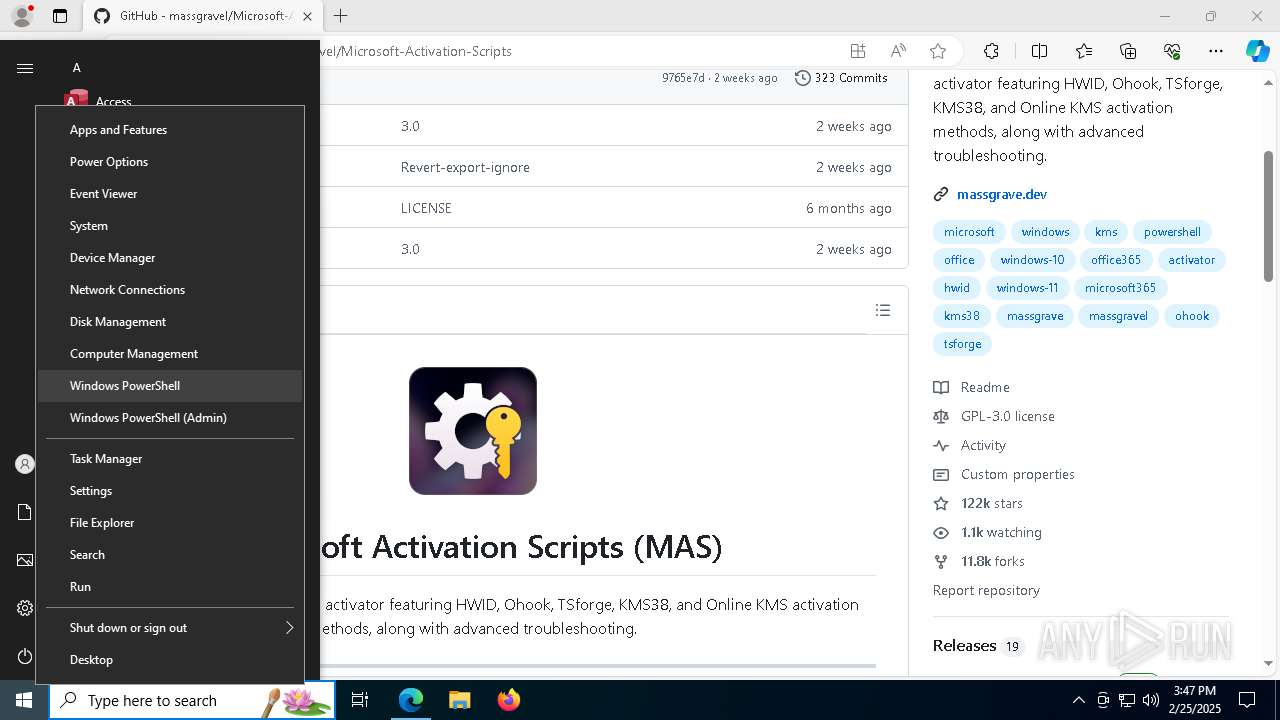Launch Microsoft Edge from taskbar

click(x=411, y=700)
